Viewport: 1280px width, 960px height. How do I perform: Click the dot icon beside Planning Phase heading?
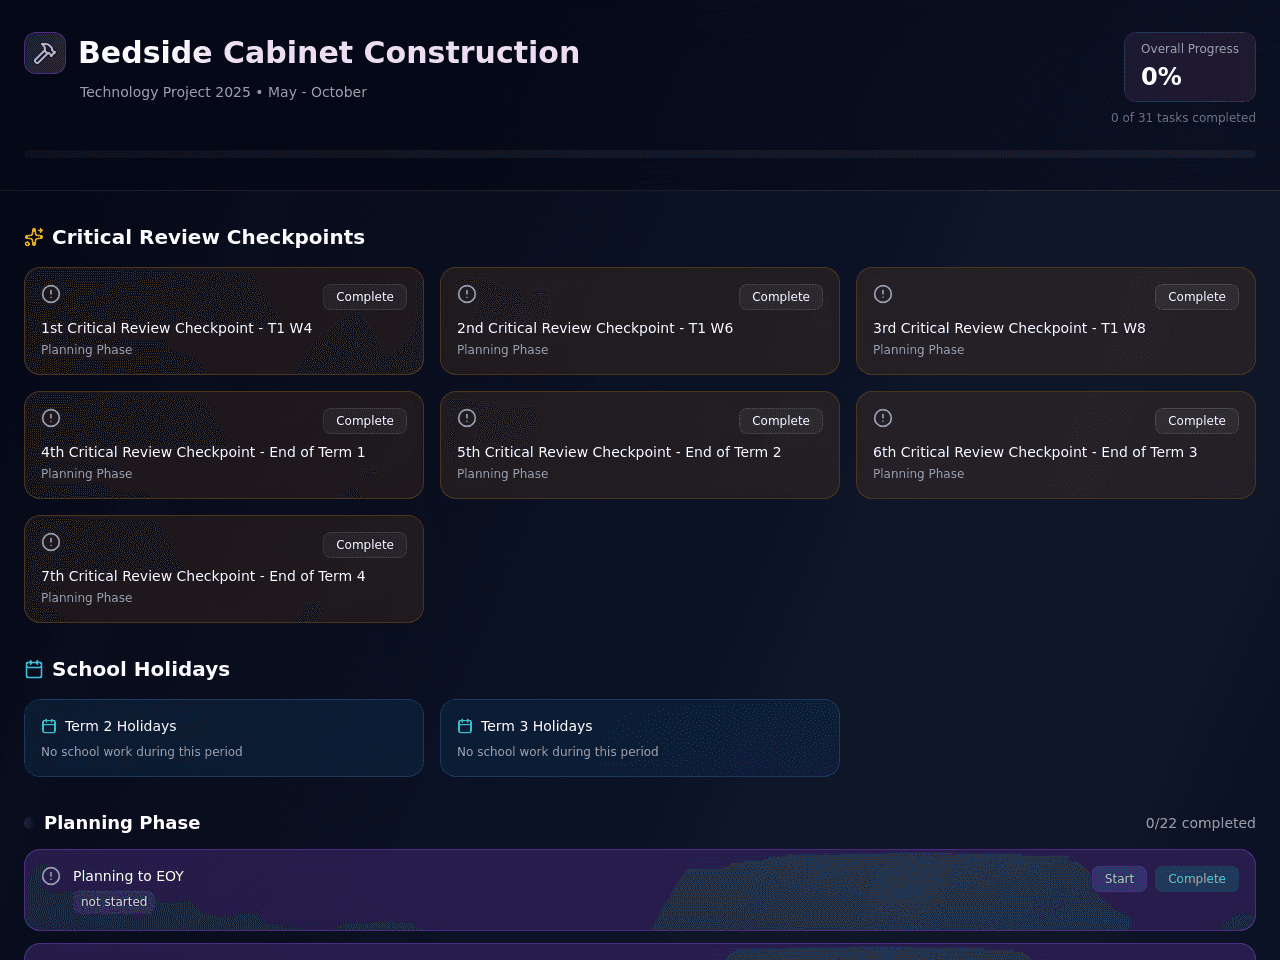[29, 823]
